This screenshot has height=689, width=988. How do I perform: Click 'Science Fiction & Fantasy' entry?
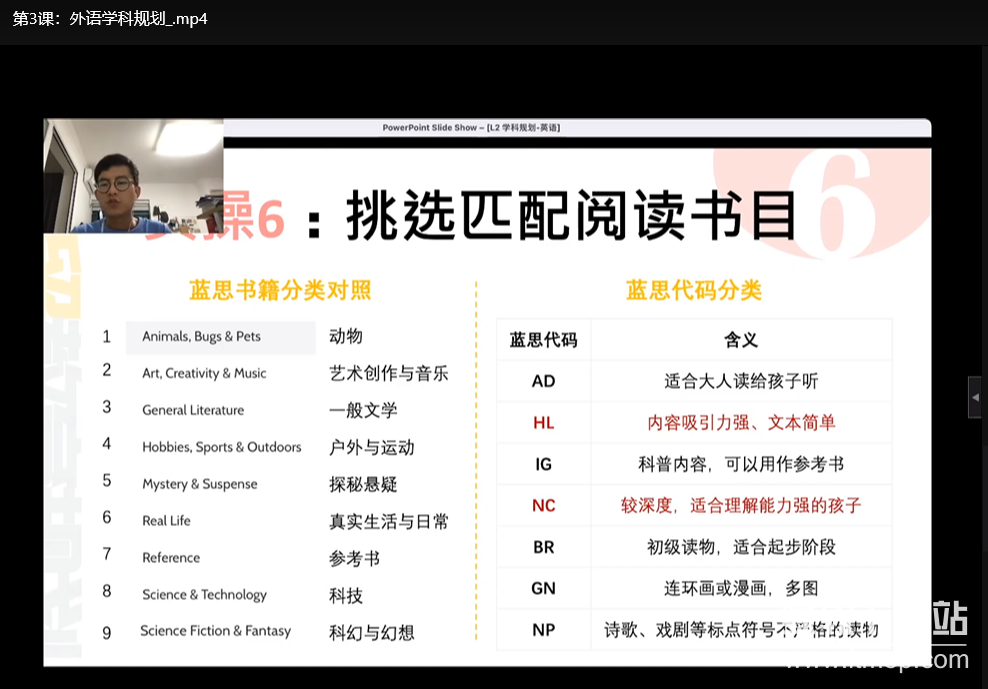(215, 631)
